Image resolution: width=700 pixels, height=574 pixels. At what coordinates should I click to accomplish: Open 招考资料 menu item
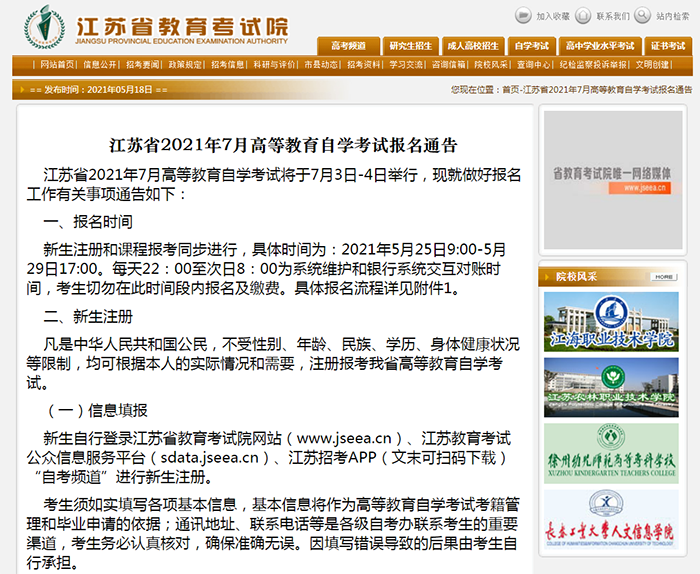point(364,65)
